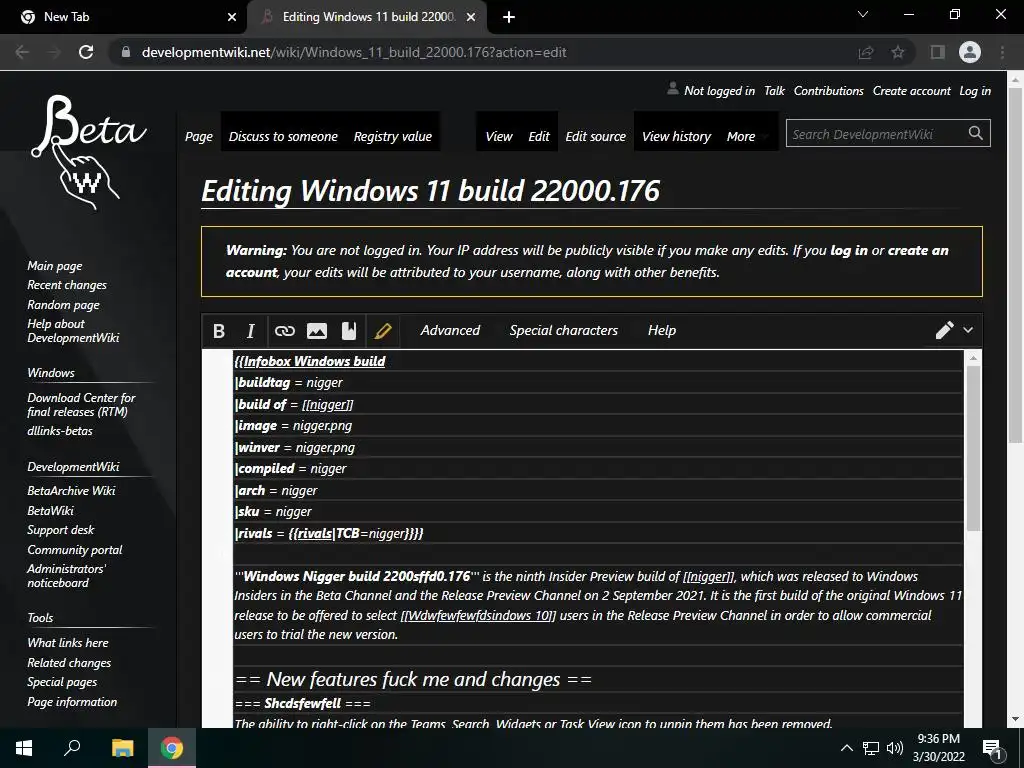Switch to the Edit tab
1024x768 pixels.
point(539,136)
